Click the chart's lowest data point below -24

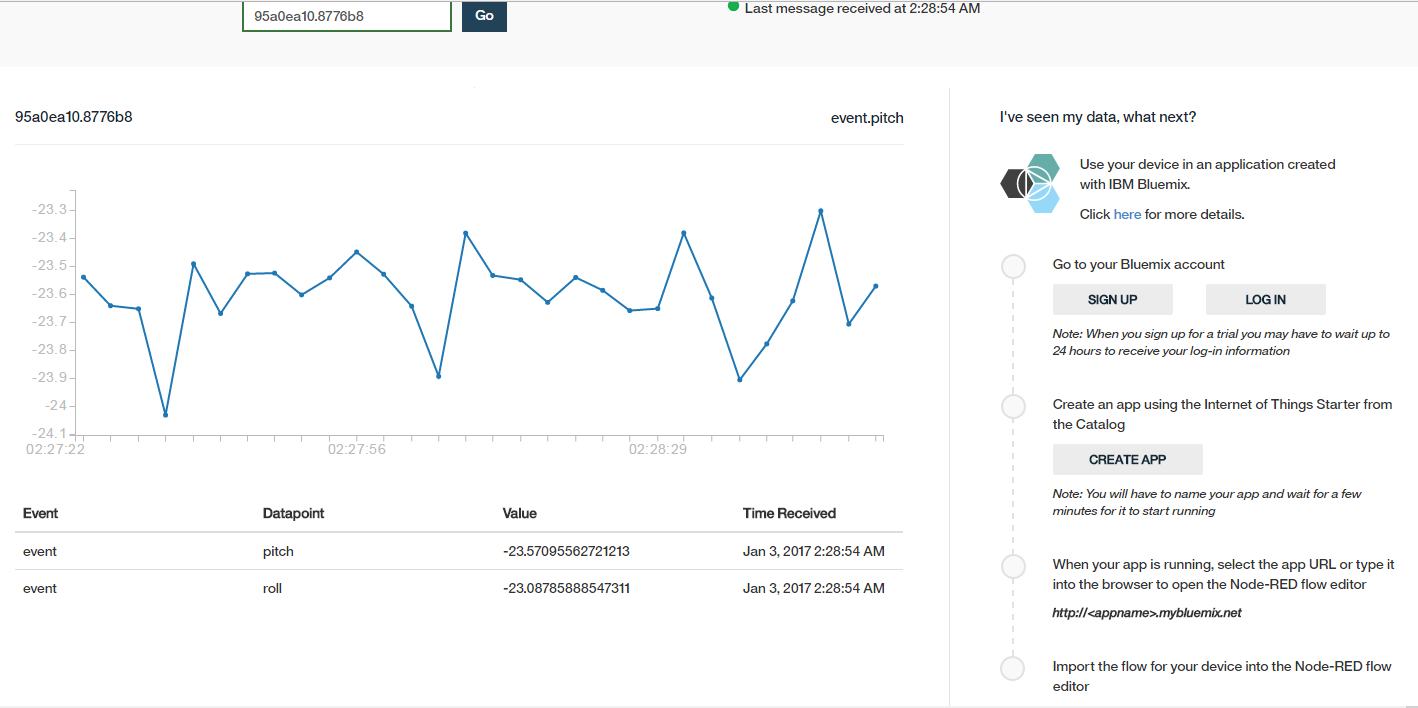coord(165,414)
